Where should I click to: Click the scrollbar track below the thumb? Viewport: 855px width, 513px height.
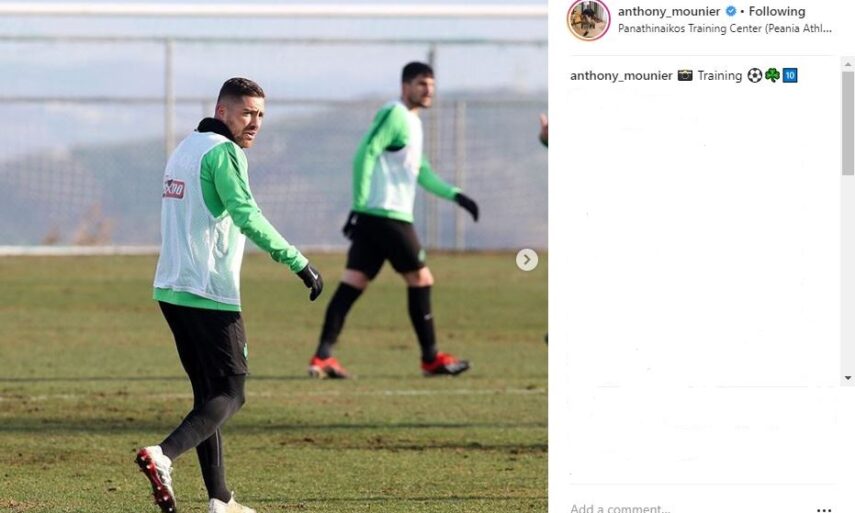tap(848, 273)
